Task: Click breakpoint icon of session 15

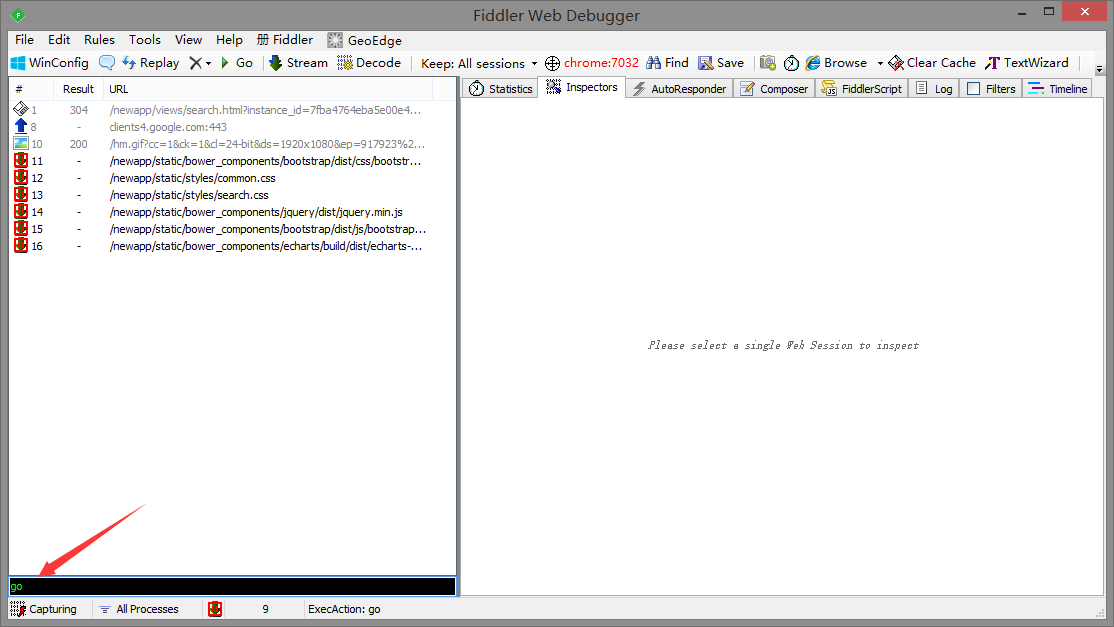Action: [21, 229]
